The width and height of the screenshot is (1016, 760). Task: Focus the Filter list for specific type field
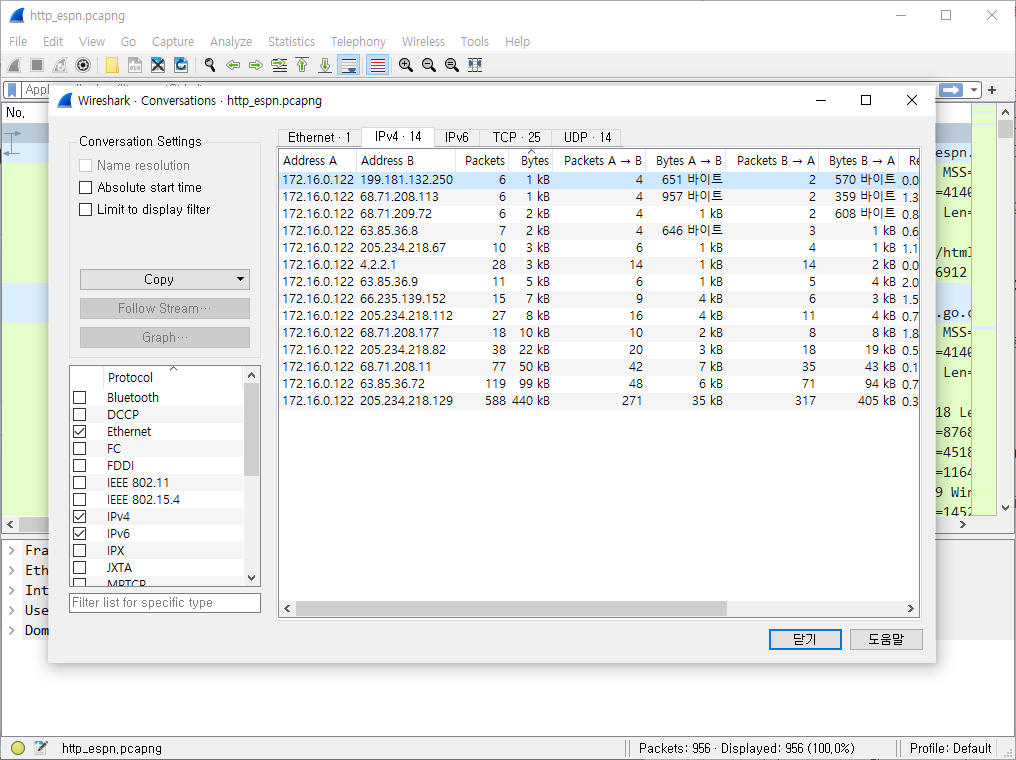click(165, 603)
